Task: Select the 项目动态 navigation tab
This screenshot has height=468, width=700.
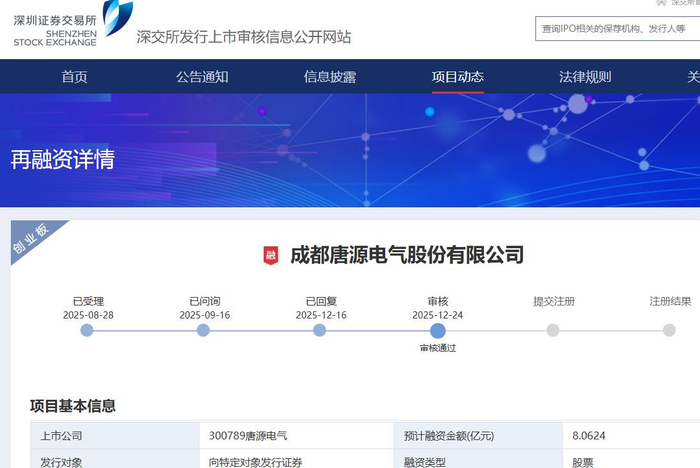Action: point(458,77)
